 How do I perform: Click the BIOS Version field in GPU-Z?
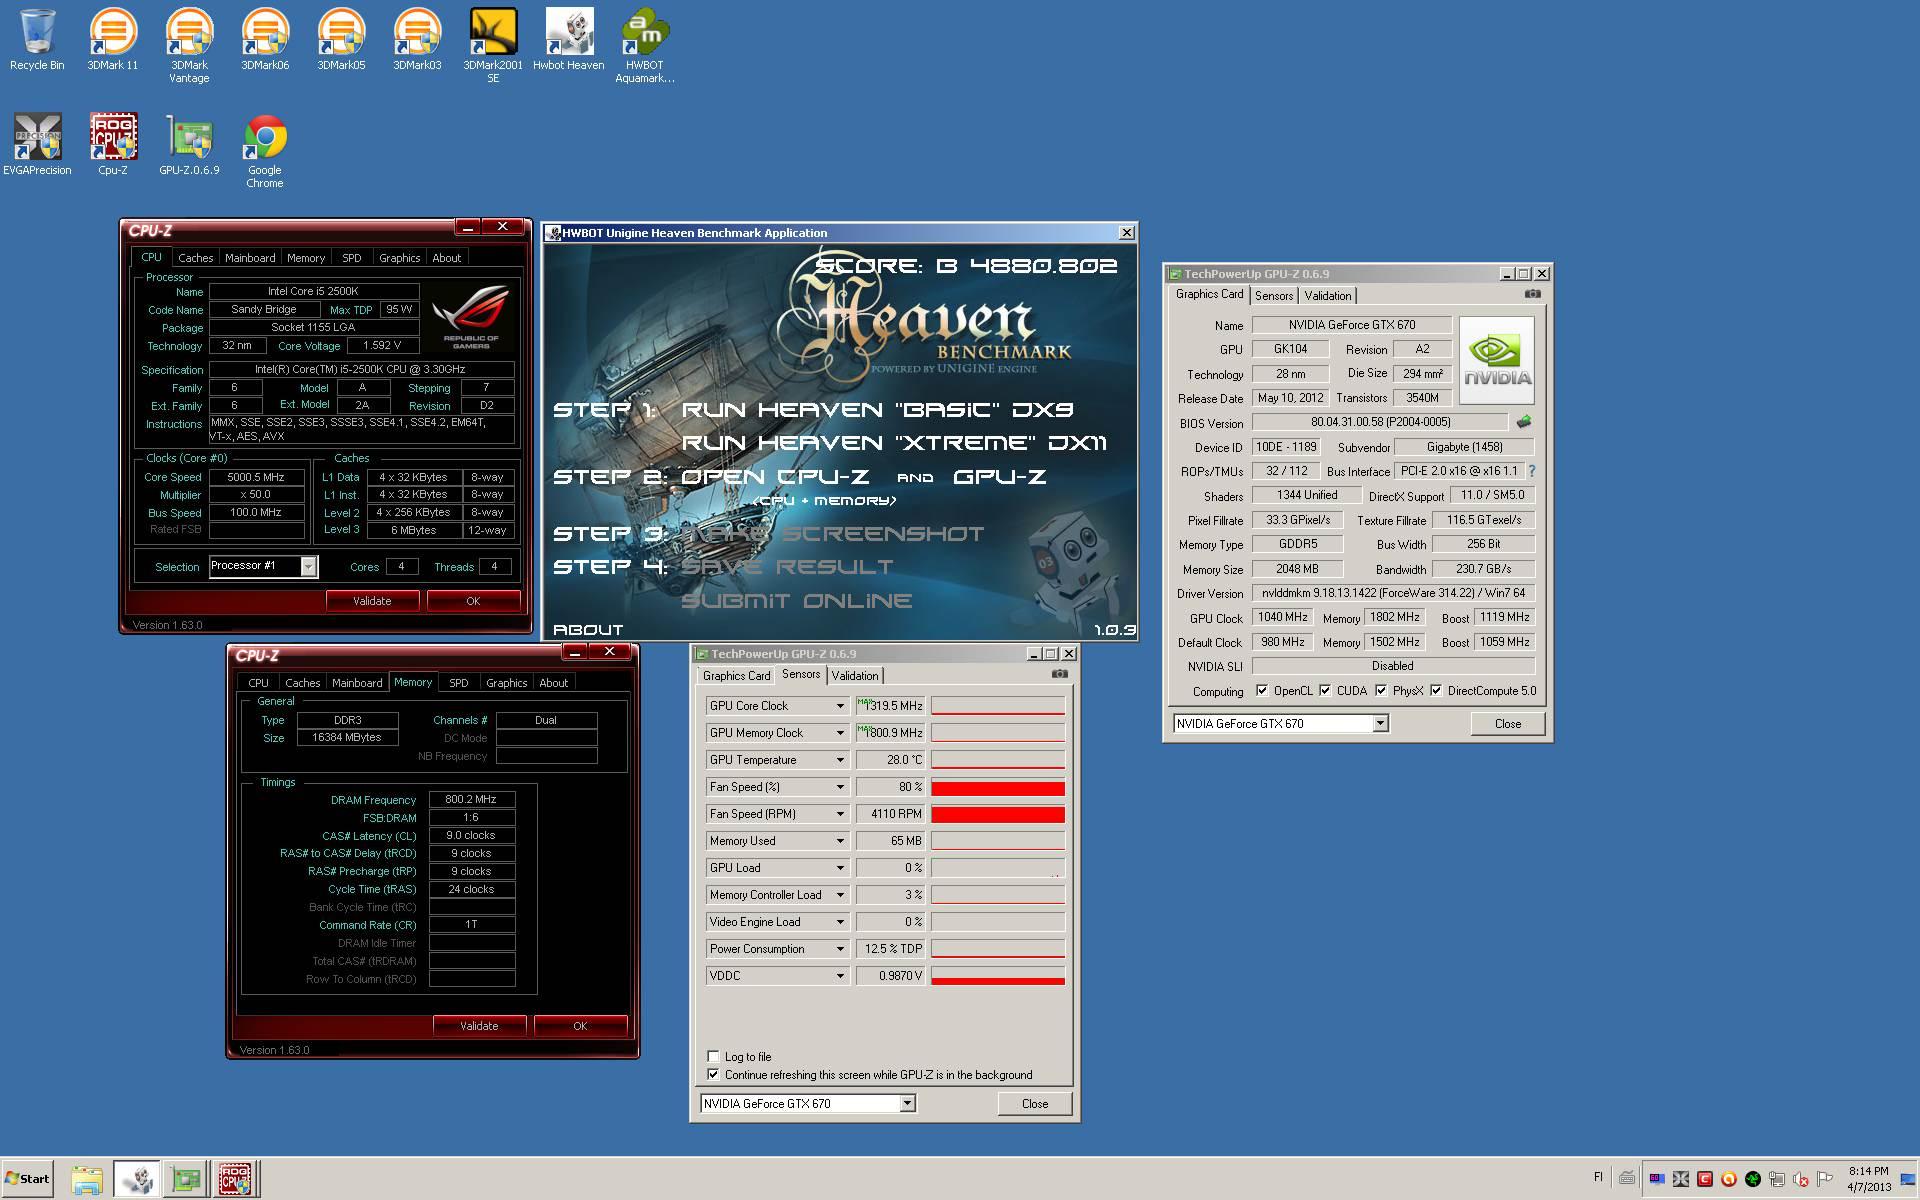pos(1380,422)
